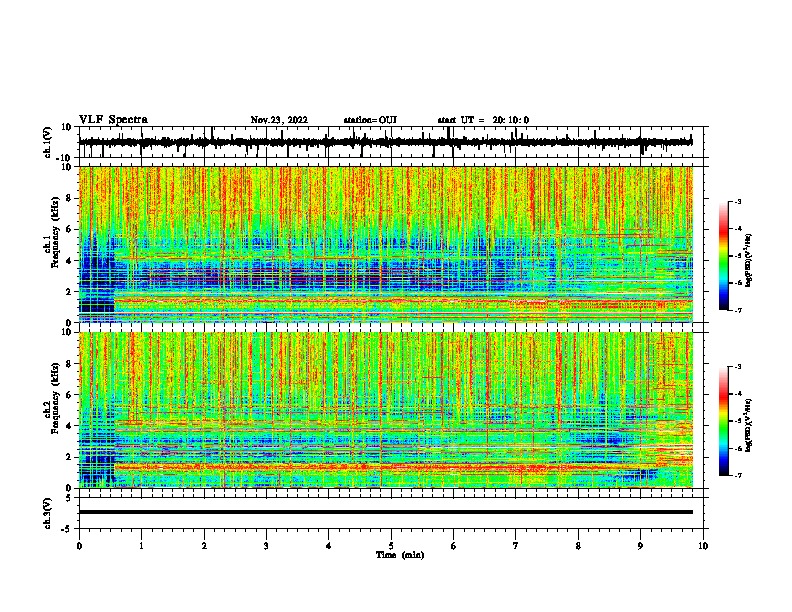
Task: Click time axis tick label "6"
Action: [454, 546]
